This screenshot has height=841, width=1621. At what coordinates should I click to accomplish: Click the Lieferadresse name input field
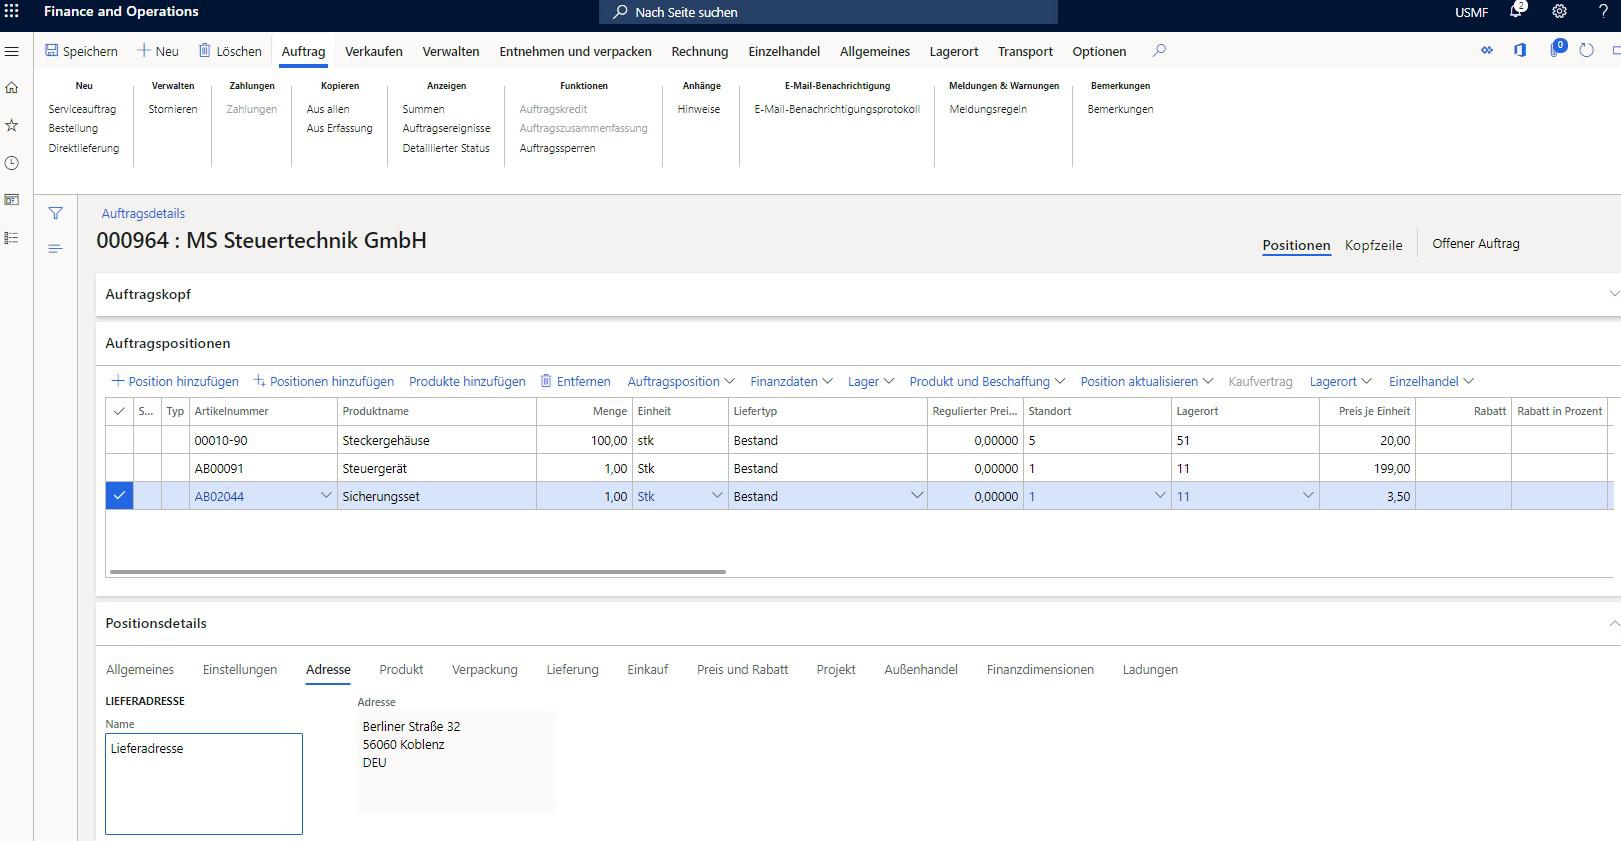tap(204, 784)
